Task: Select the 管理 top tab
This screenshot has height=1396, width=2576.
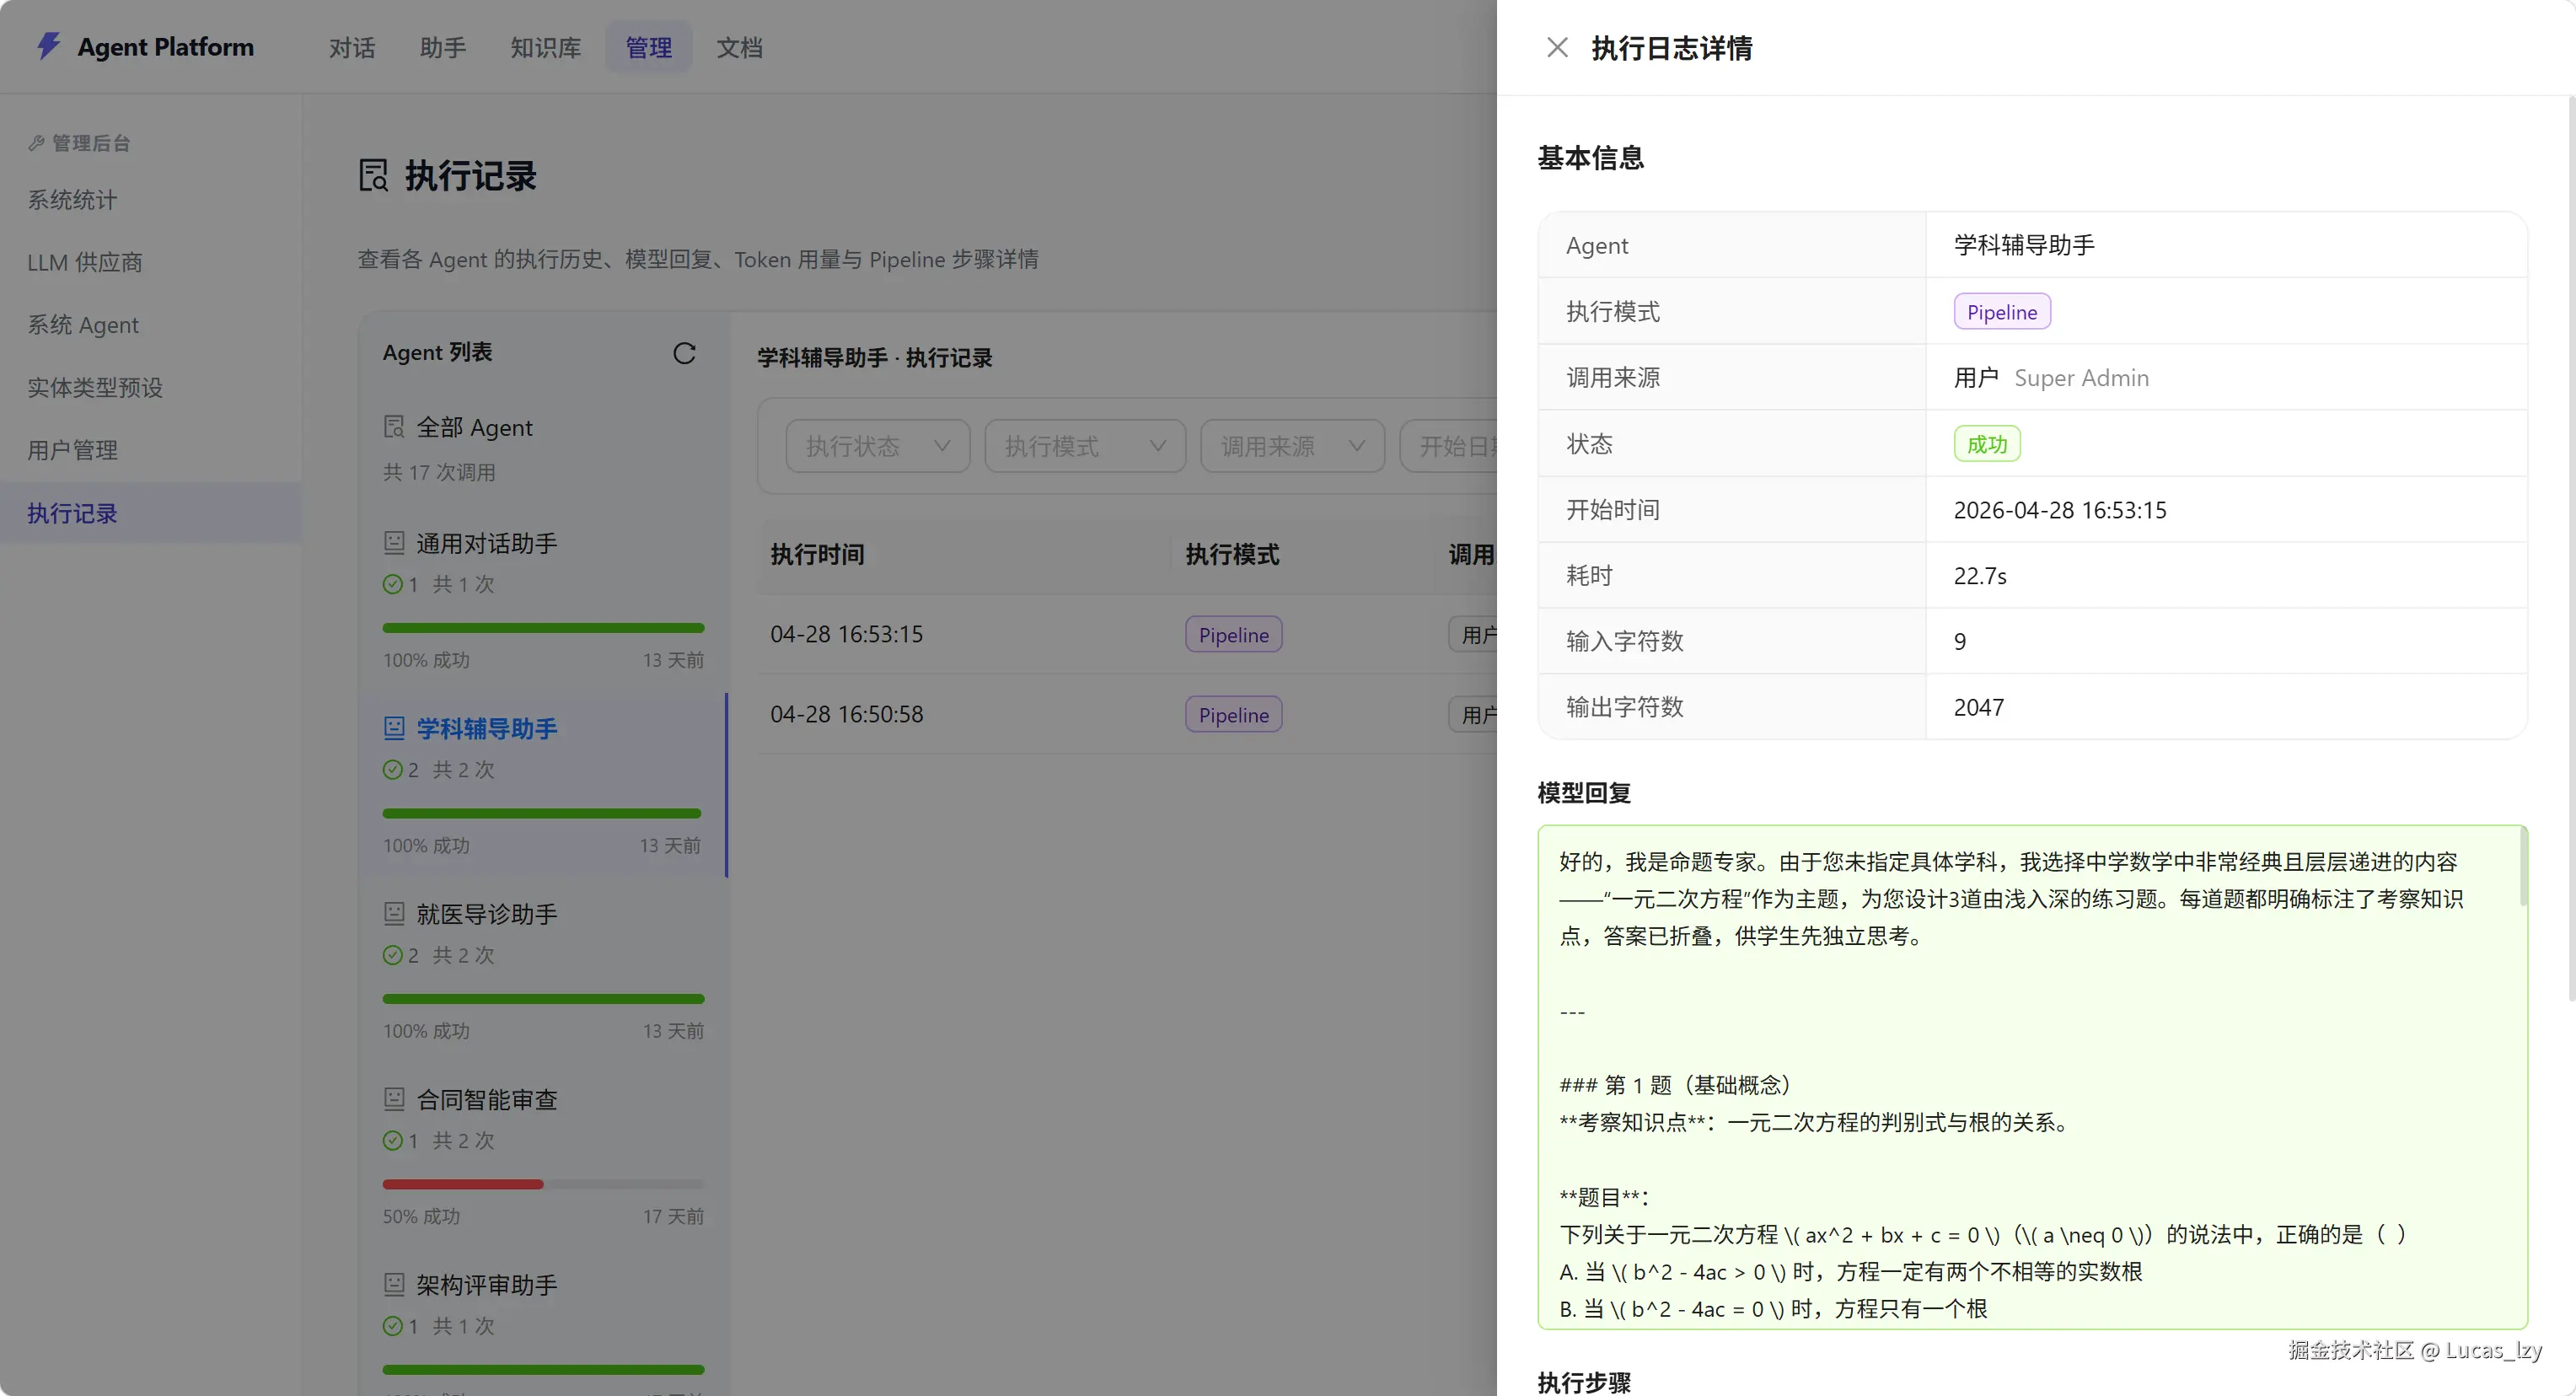Action: pyautogui.click(x=649, y=47)
